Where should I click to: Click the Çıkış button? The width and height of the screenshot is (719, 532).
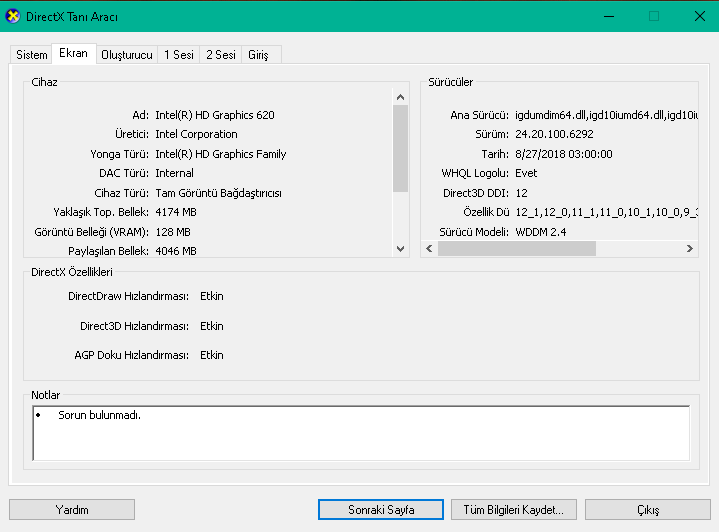(648, 510)
